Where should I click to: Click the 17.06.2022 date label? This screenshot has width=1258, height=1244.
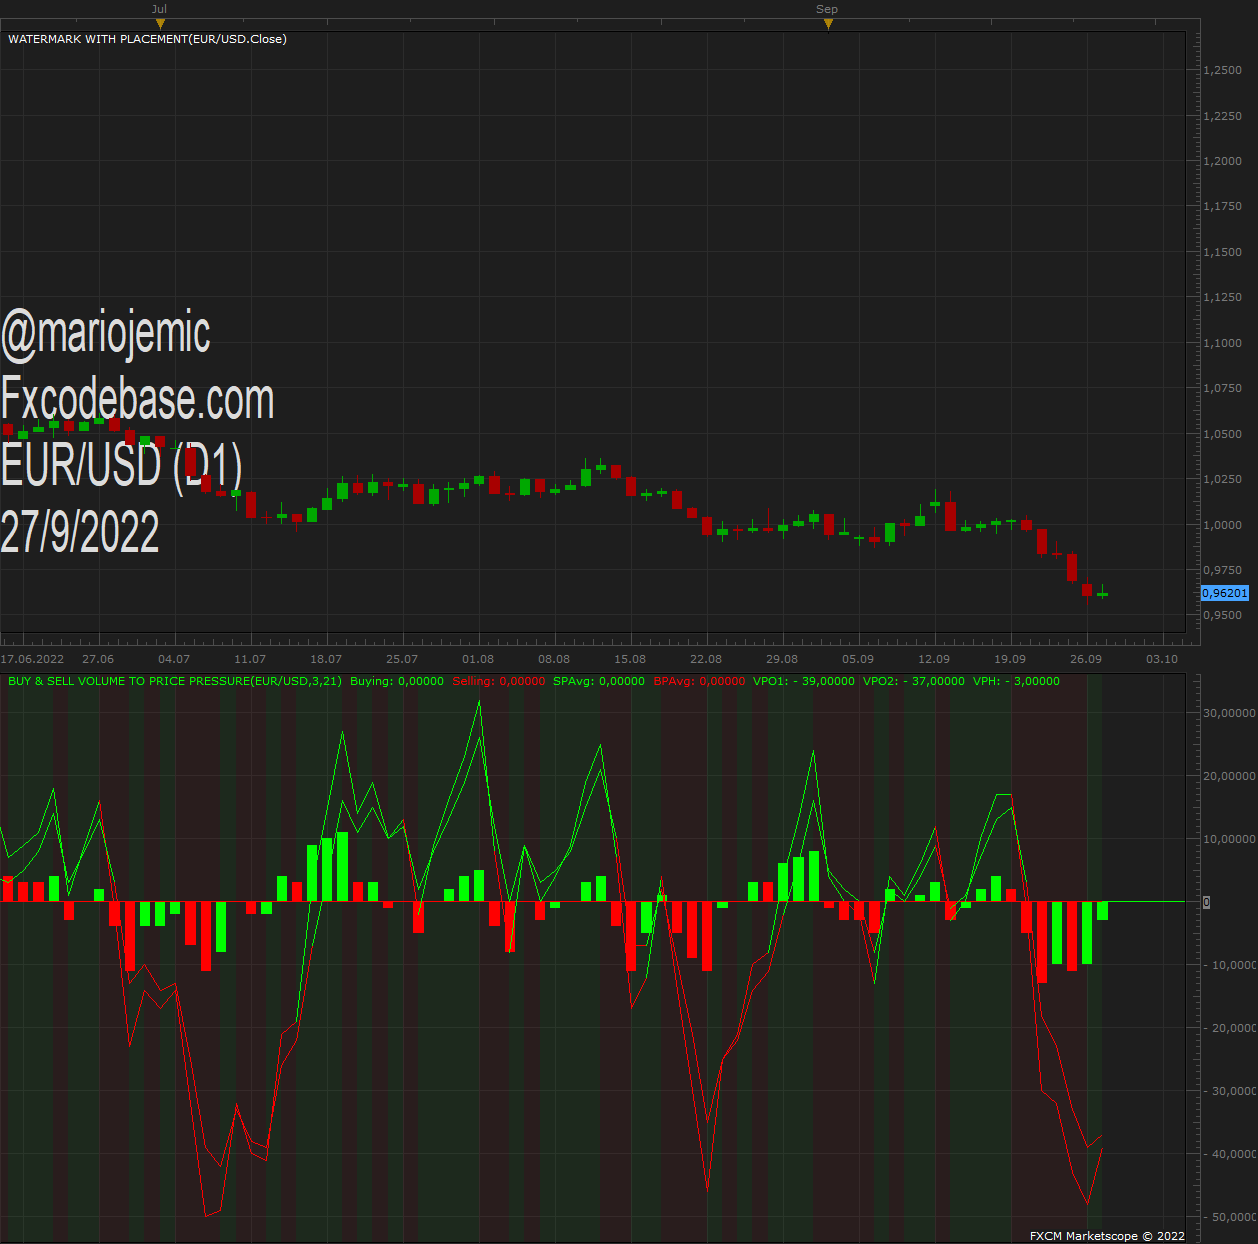click(x=32, y=659)
